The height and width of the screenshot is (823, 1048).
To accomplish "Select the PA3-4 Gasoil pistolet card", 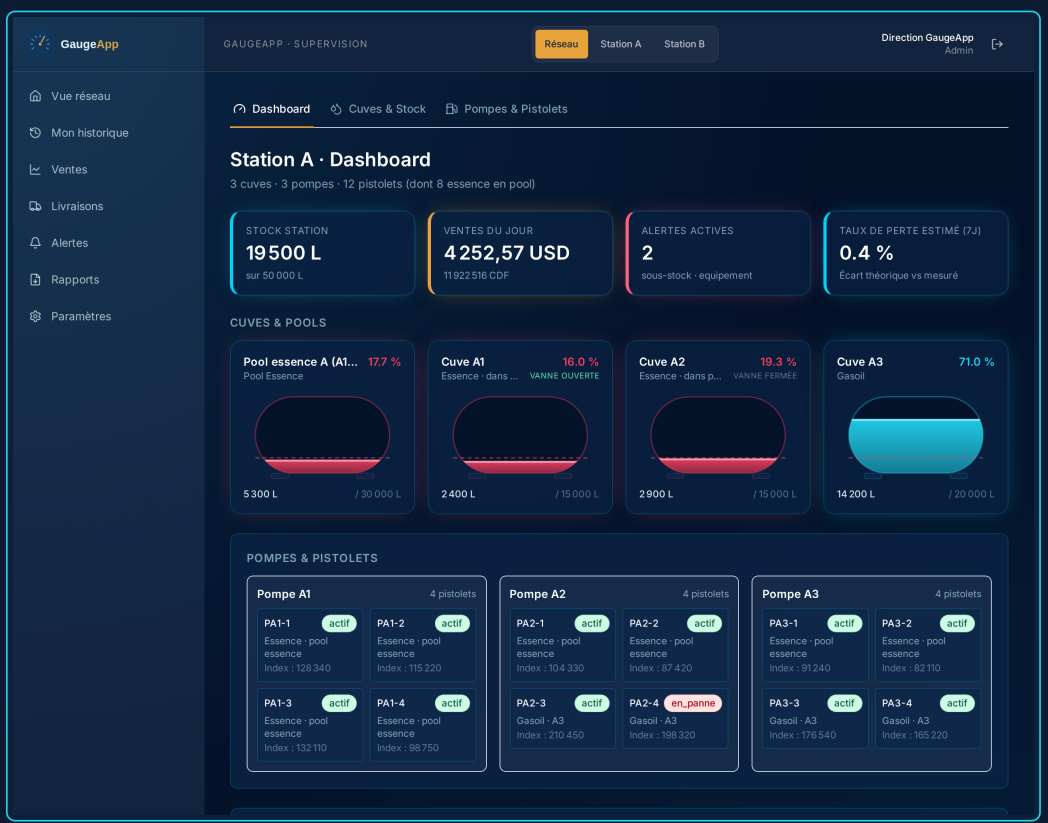I will (x=928, y=718).
